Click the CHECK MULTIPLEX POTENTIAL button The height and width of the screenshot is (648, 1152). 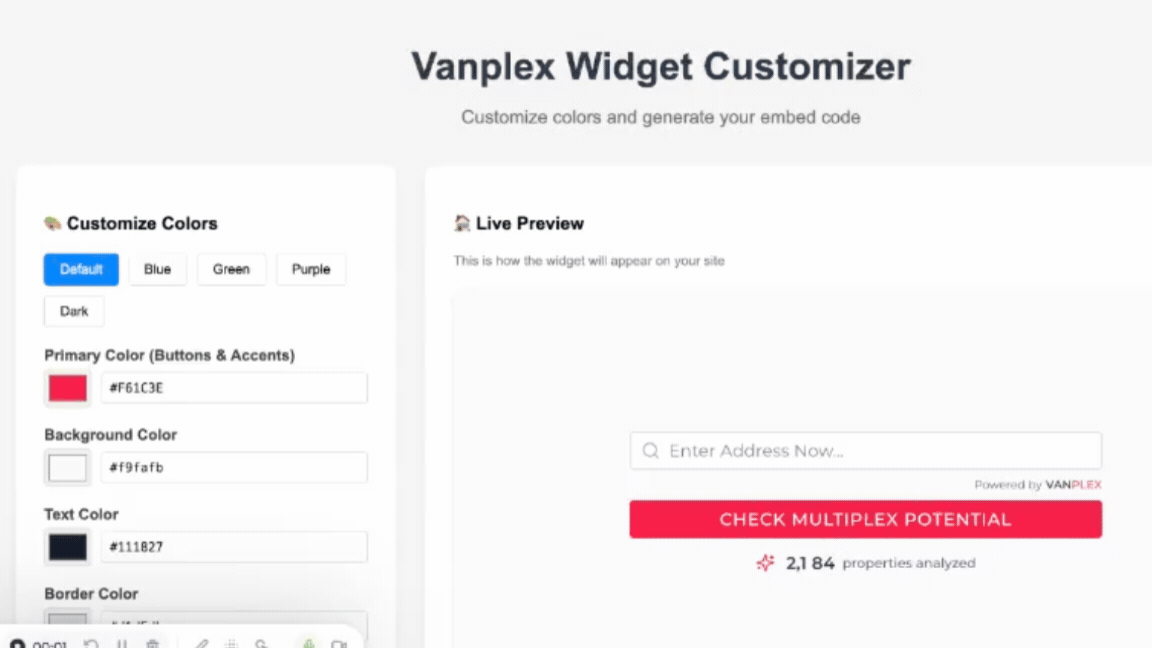tap(865, 519)
